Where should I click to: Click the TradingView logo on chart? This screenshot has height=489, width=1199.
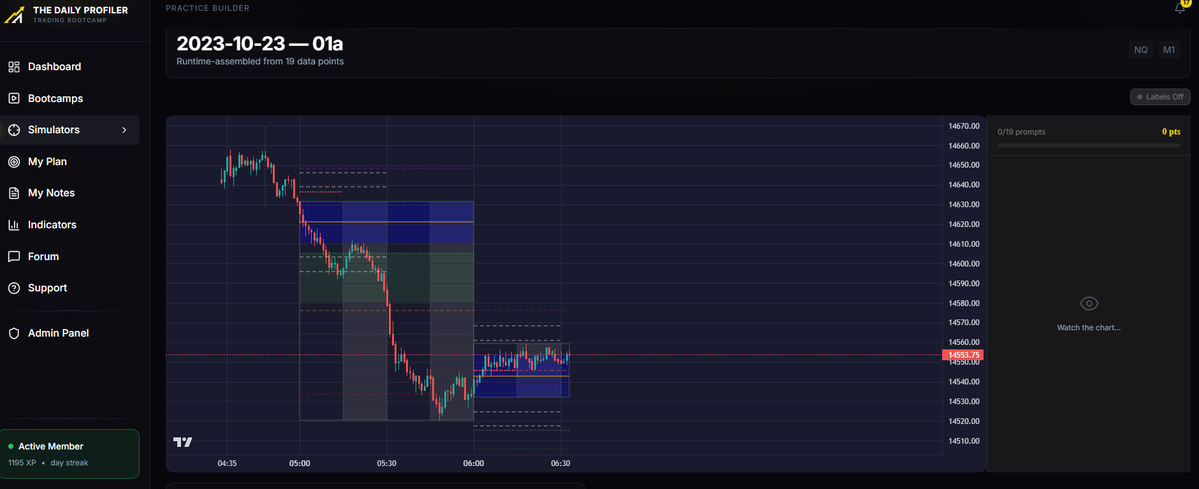click(x=183, y=442)
